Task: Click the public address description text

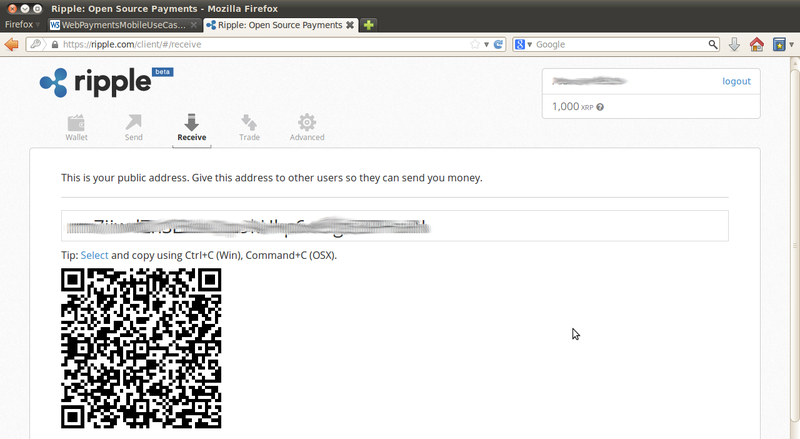Action: (x=271, y=178)
